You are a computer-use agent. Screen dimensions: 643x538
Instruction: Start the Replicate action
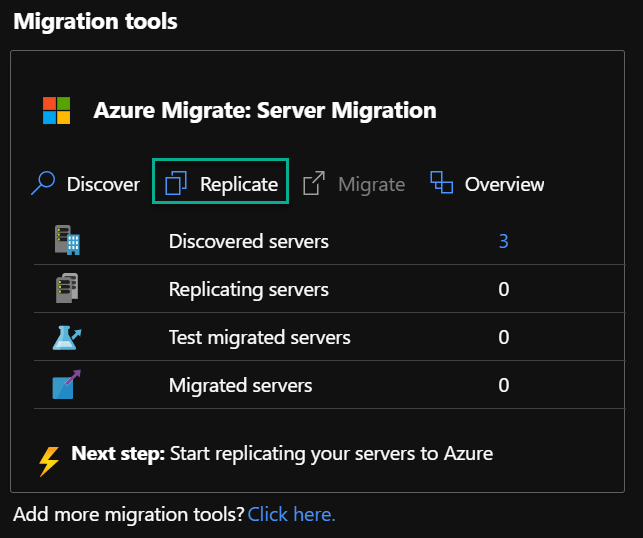coord(221,183)
